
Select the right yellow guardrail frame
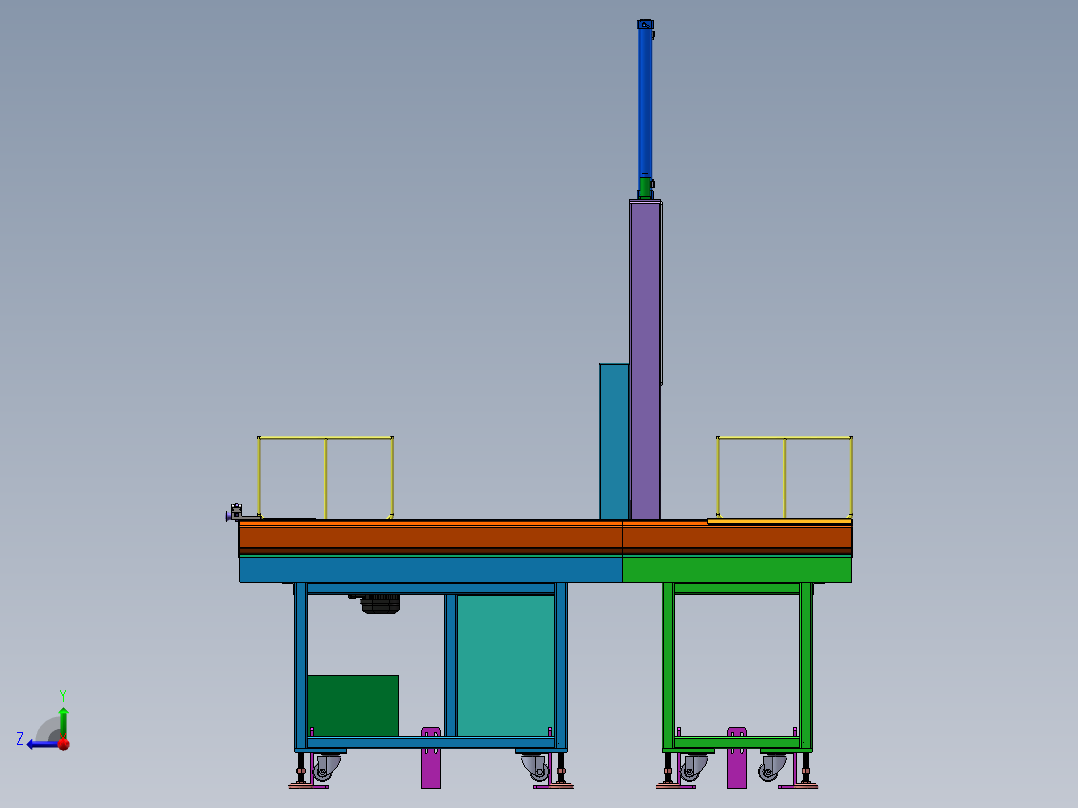click(784, 477)
